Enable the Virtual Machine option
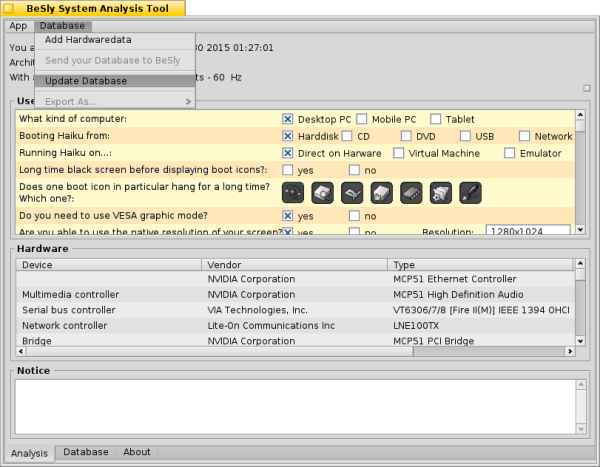600x467 pixels. [x=399, y=153]
